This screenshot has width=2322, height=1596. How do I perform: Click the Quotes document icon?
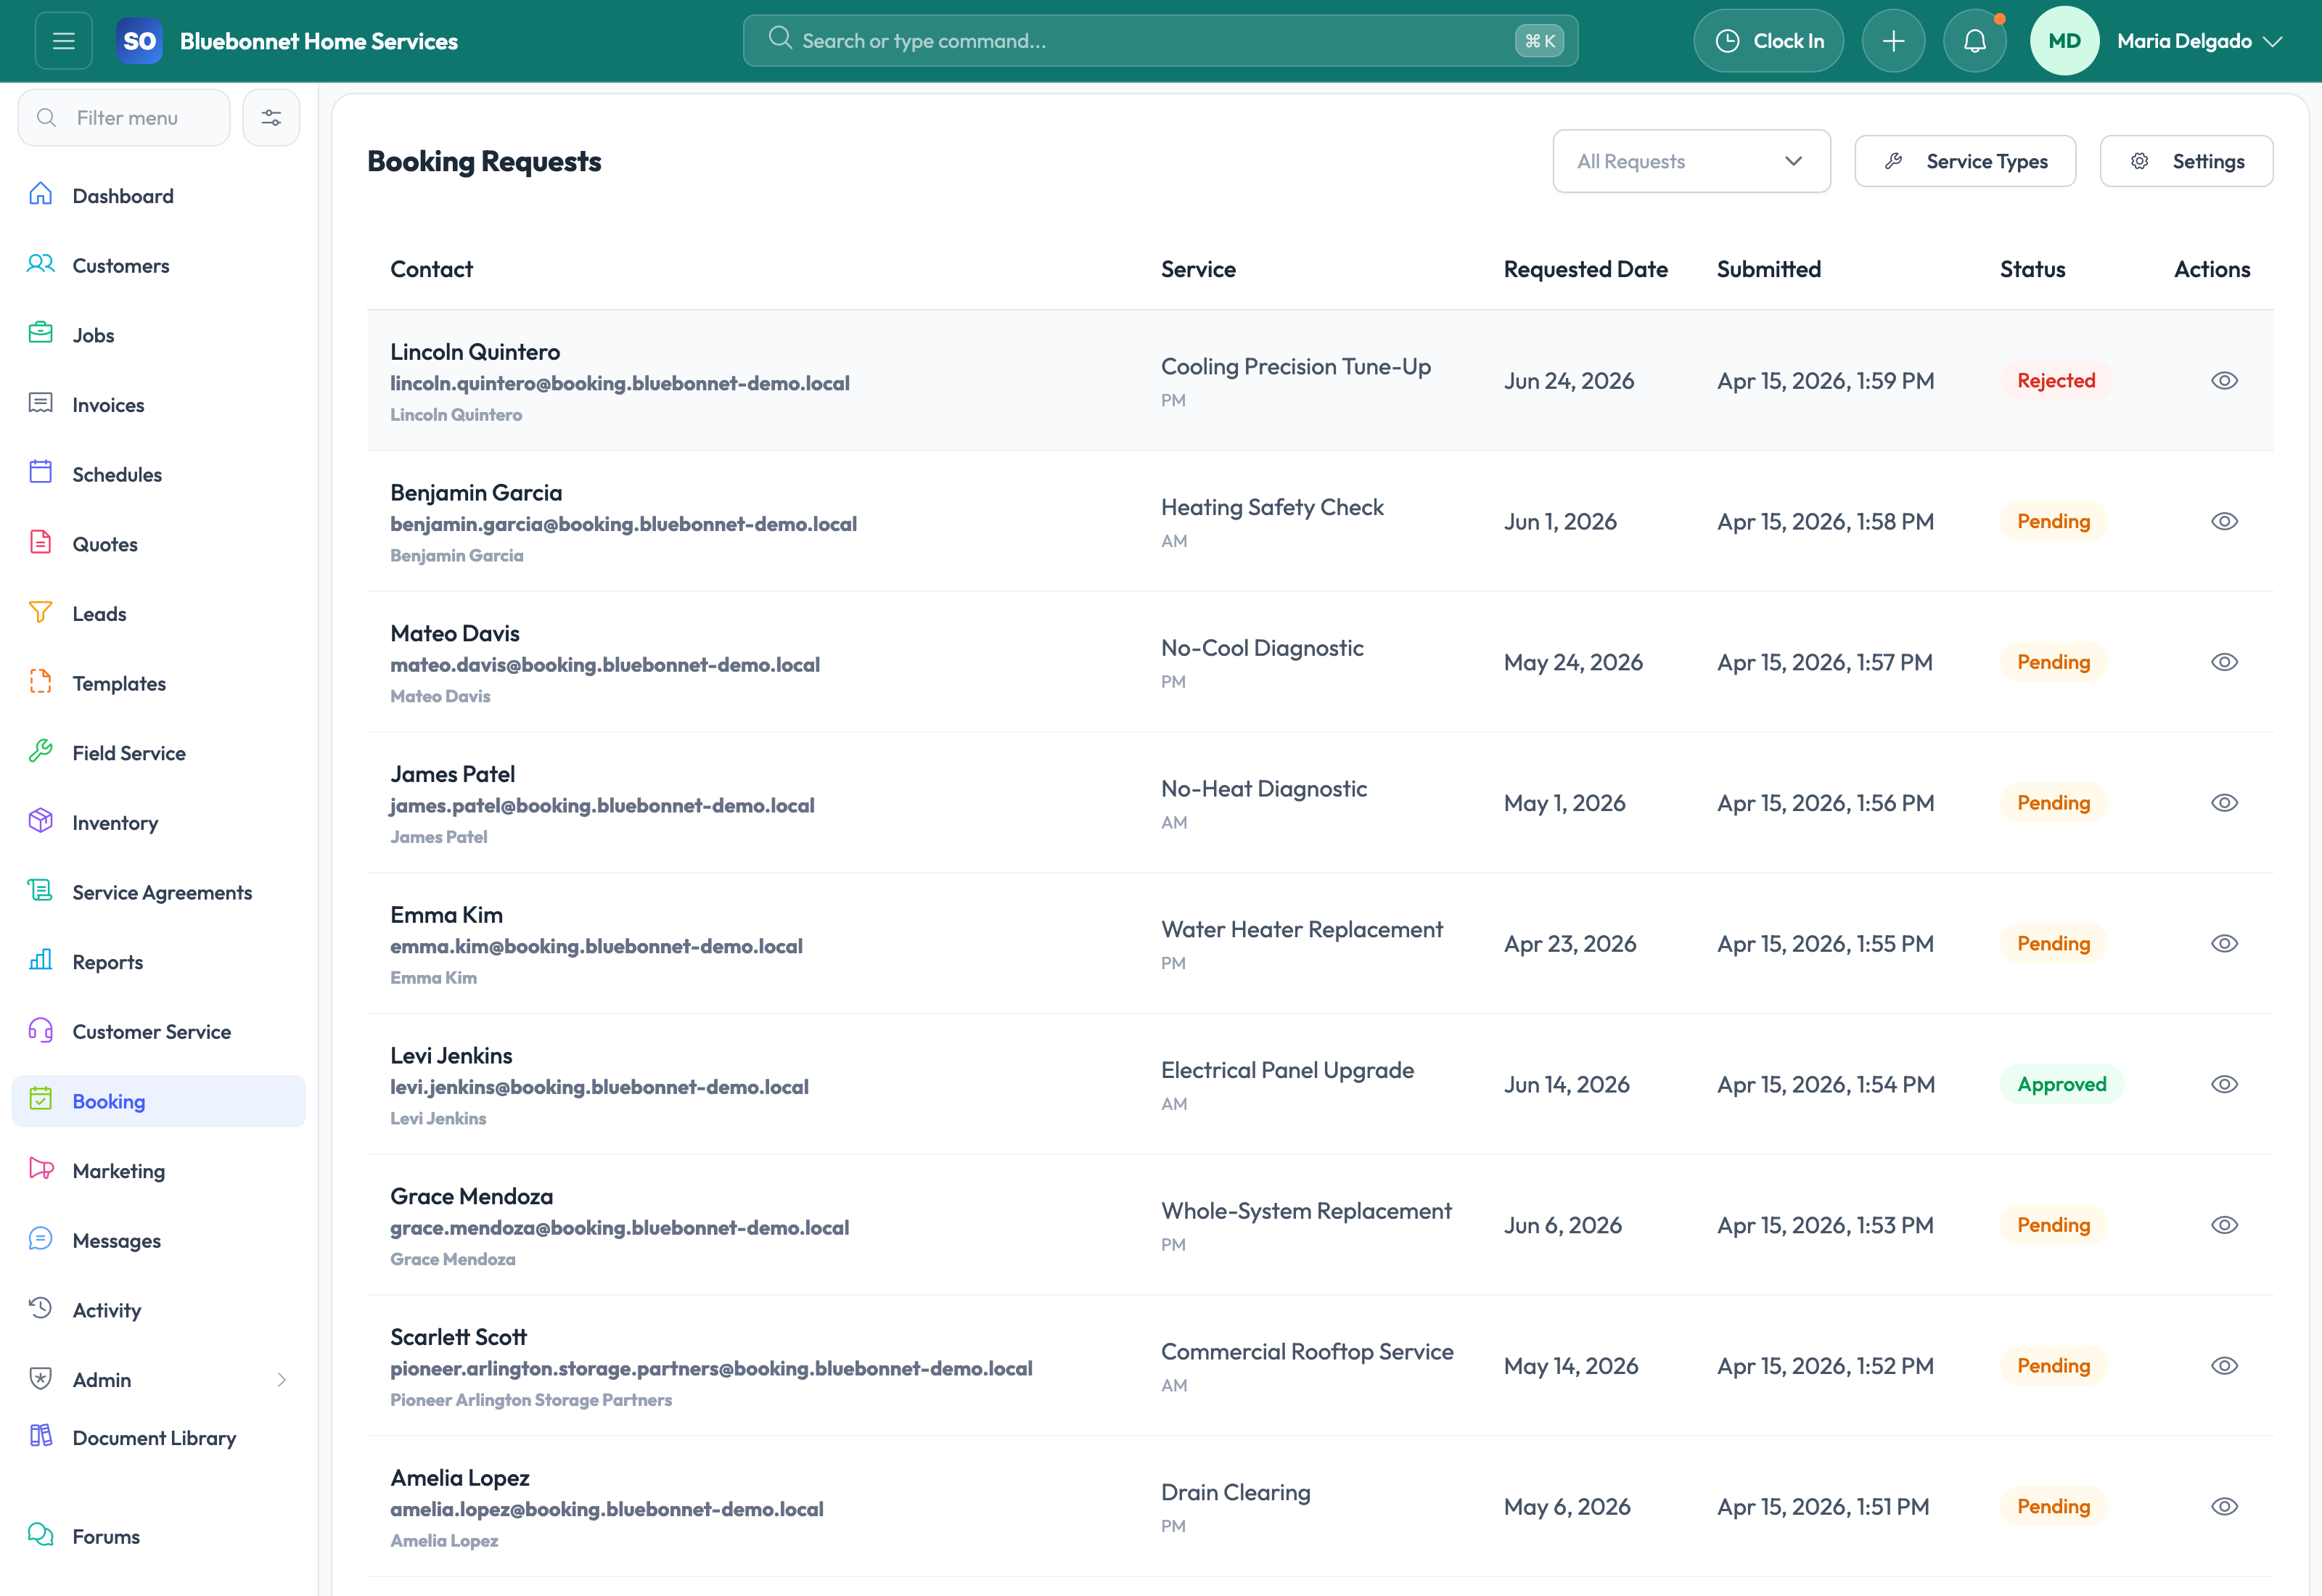coord(40,542)
